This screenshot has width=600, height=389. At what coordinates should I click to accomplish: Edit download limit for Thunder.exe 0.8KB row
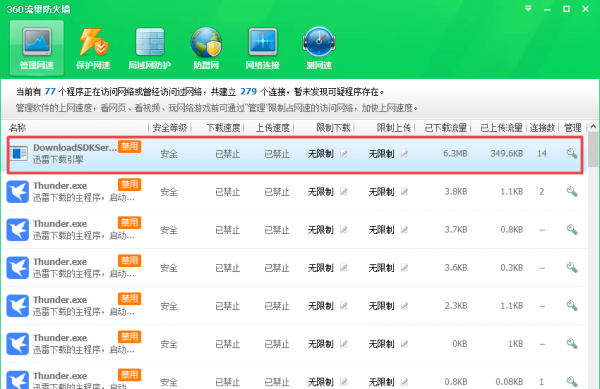[344, 382]
